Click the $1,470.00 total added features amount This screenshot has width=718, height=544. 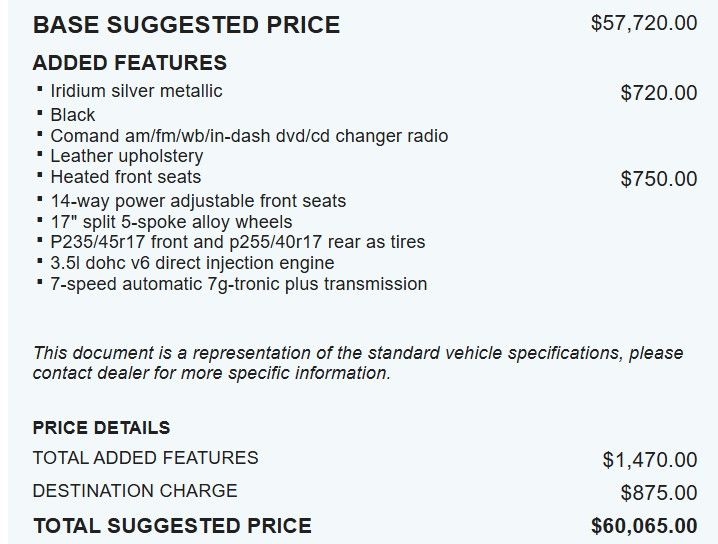coord(650,460)
